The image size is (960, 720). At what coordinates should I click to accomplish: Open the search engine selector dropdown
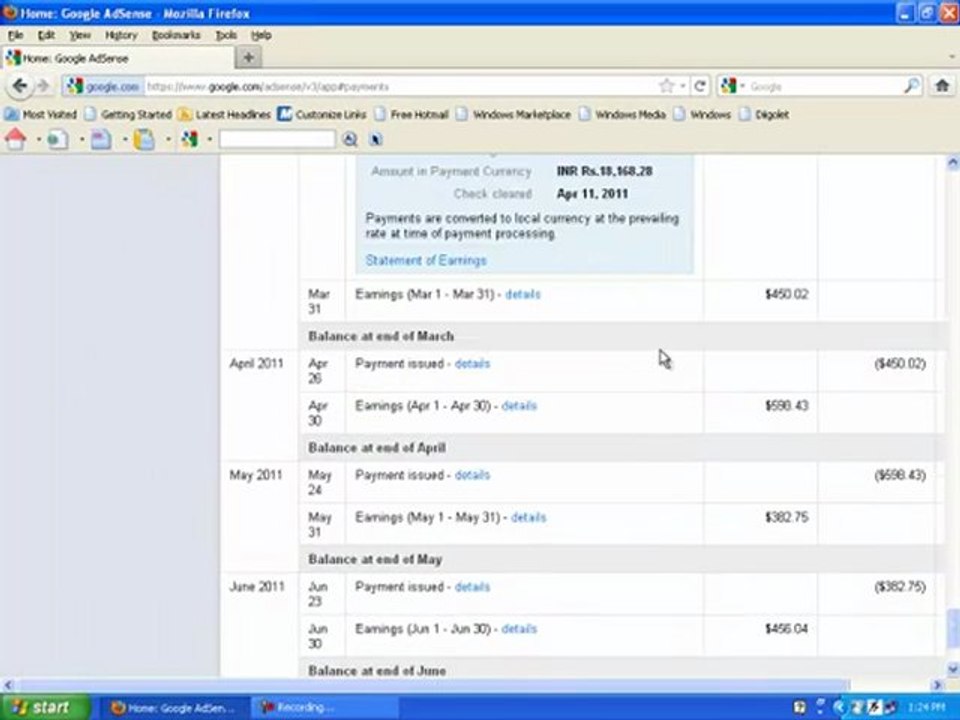pyautogui.click(x=732, y=86)
